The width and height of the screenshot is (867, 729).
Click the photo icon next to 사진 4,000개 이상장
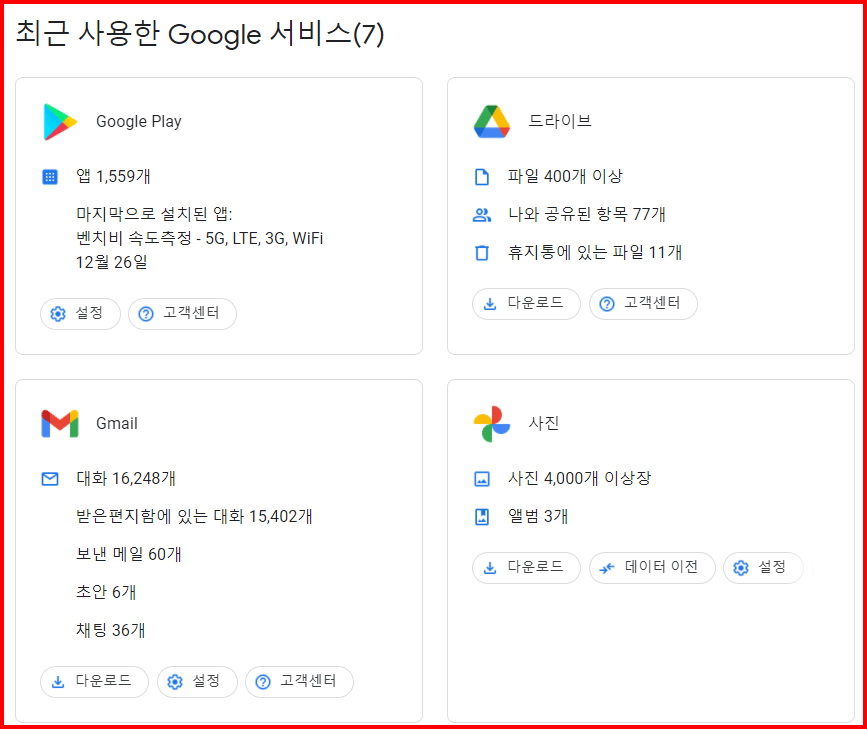(482, 479)
